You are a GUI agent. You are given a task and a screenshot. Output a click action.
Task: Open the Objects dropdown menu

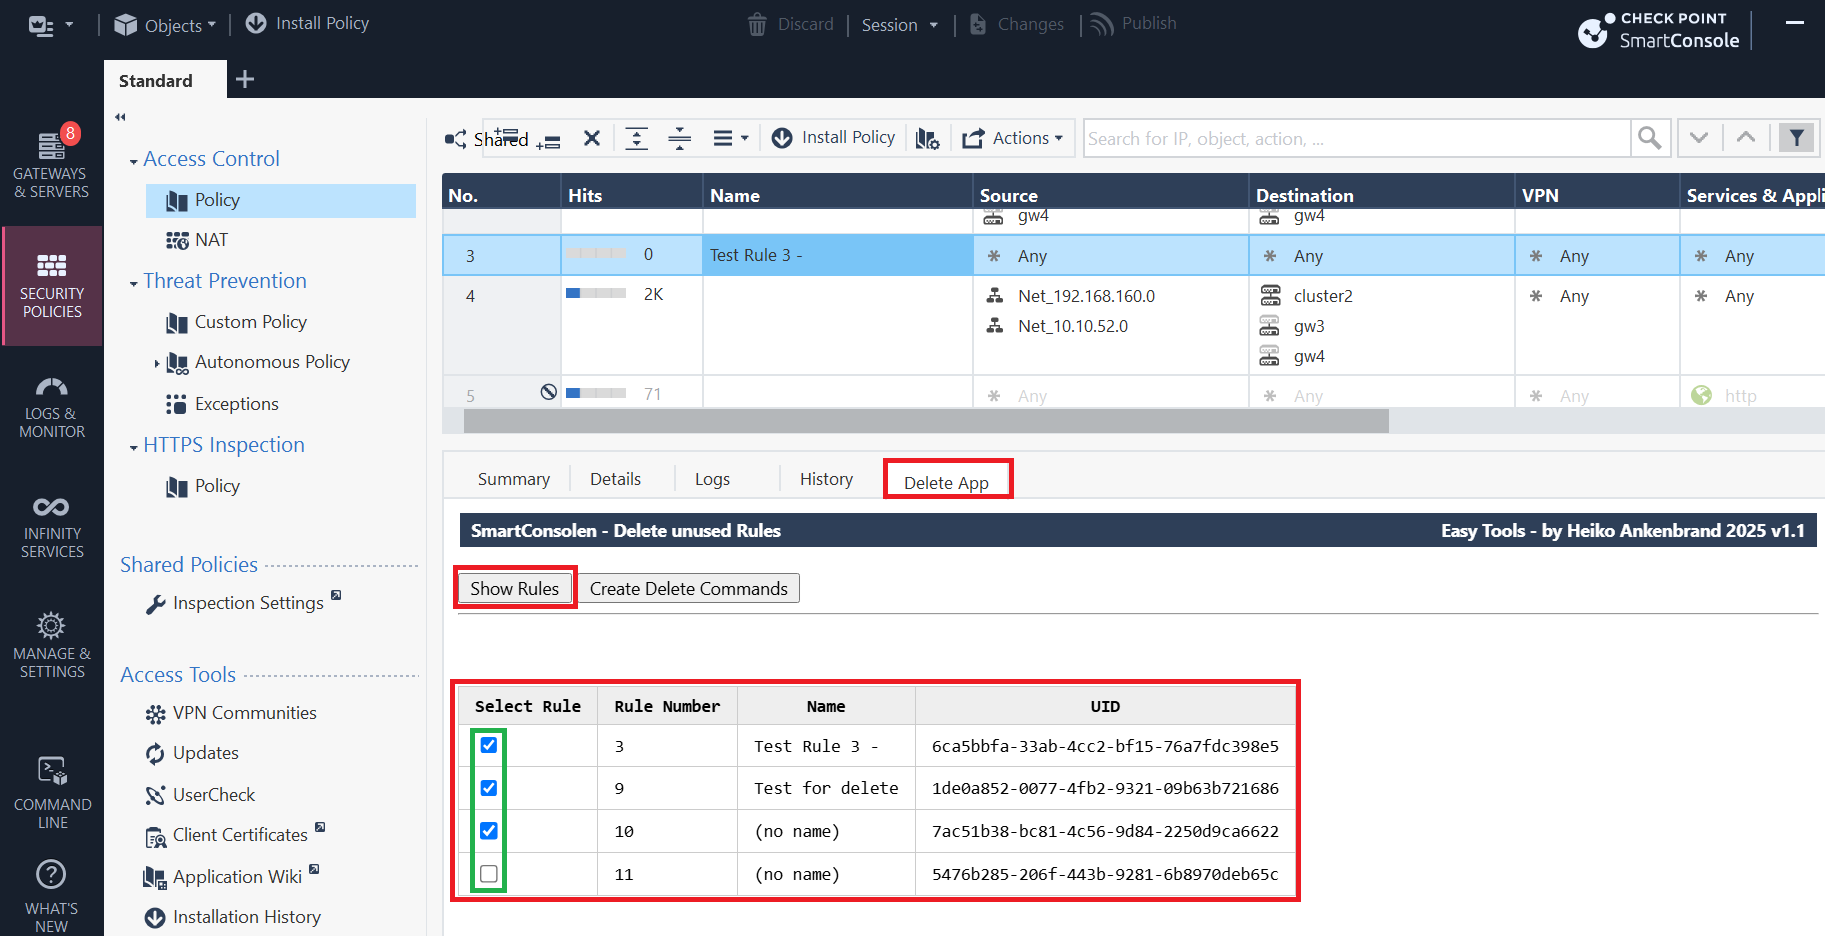165,25
